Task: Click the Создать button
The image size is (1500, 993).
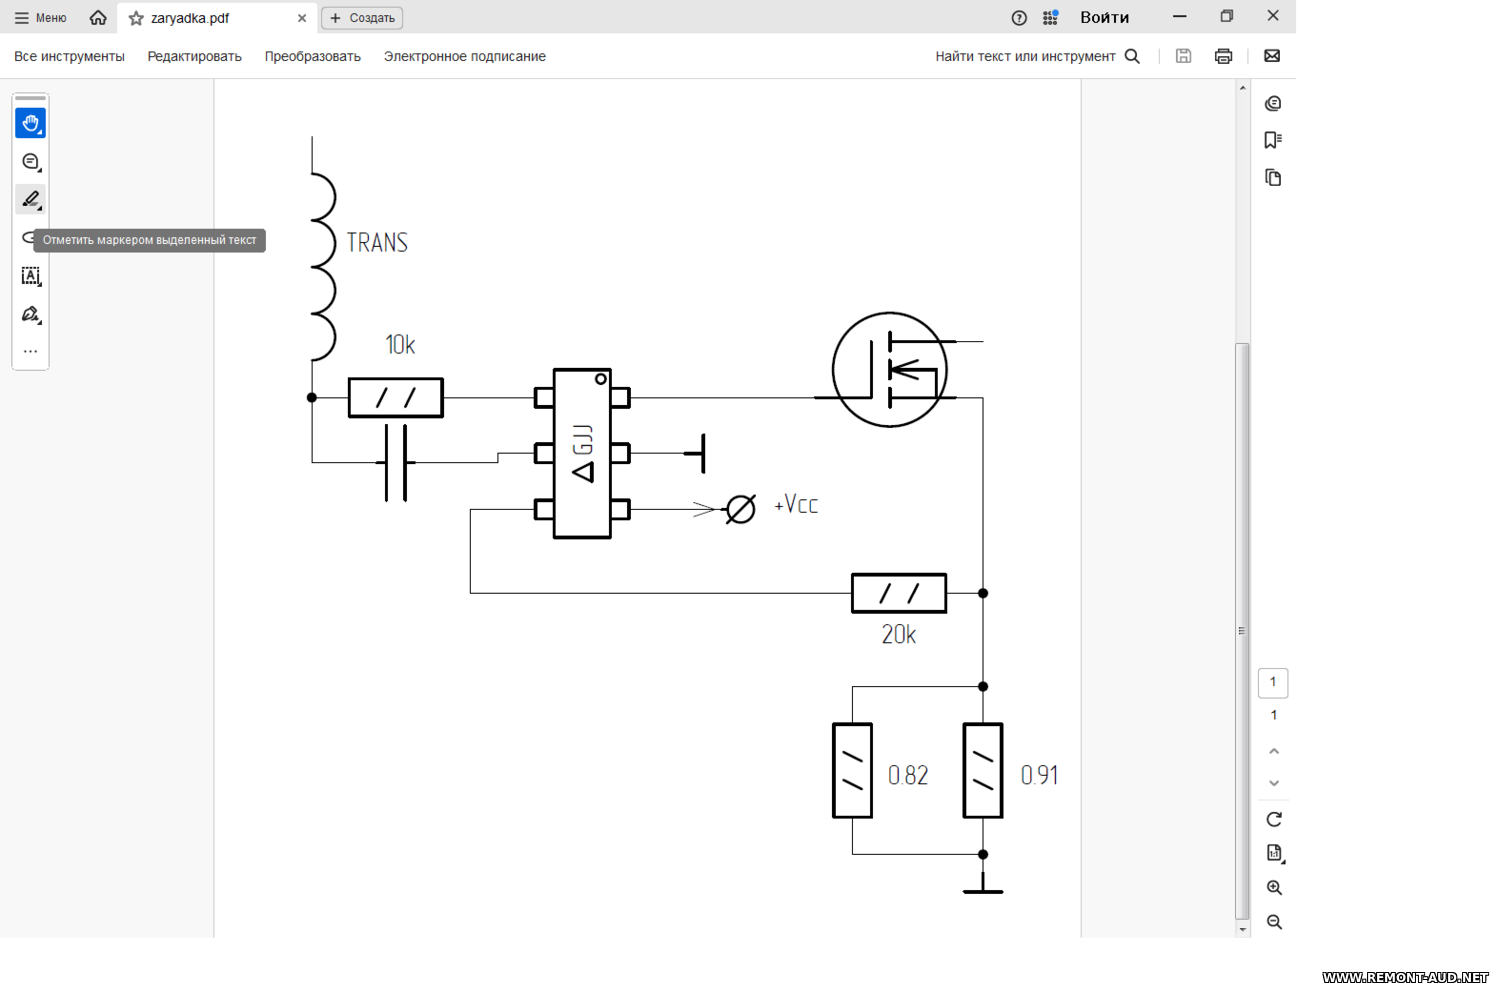Action: point(362,18)
